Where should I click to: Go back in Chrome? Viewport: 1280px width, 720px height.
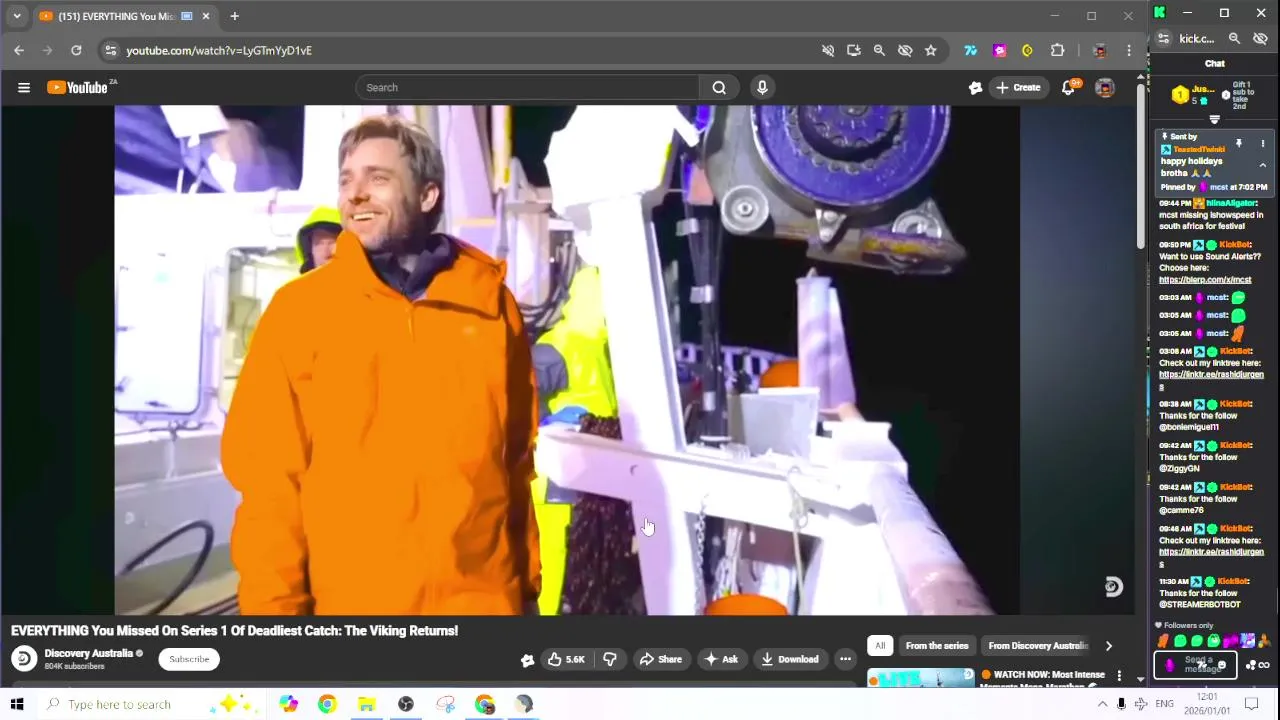pos(19,50)
